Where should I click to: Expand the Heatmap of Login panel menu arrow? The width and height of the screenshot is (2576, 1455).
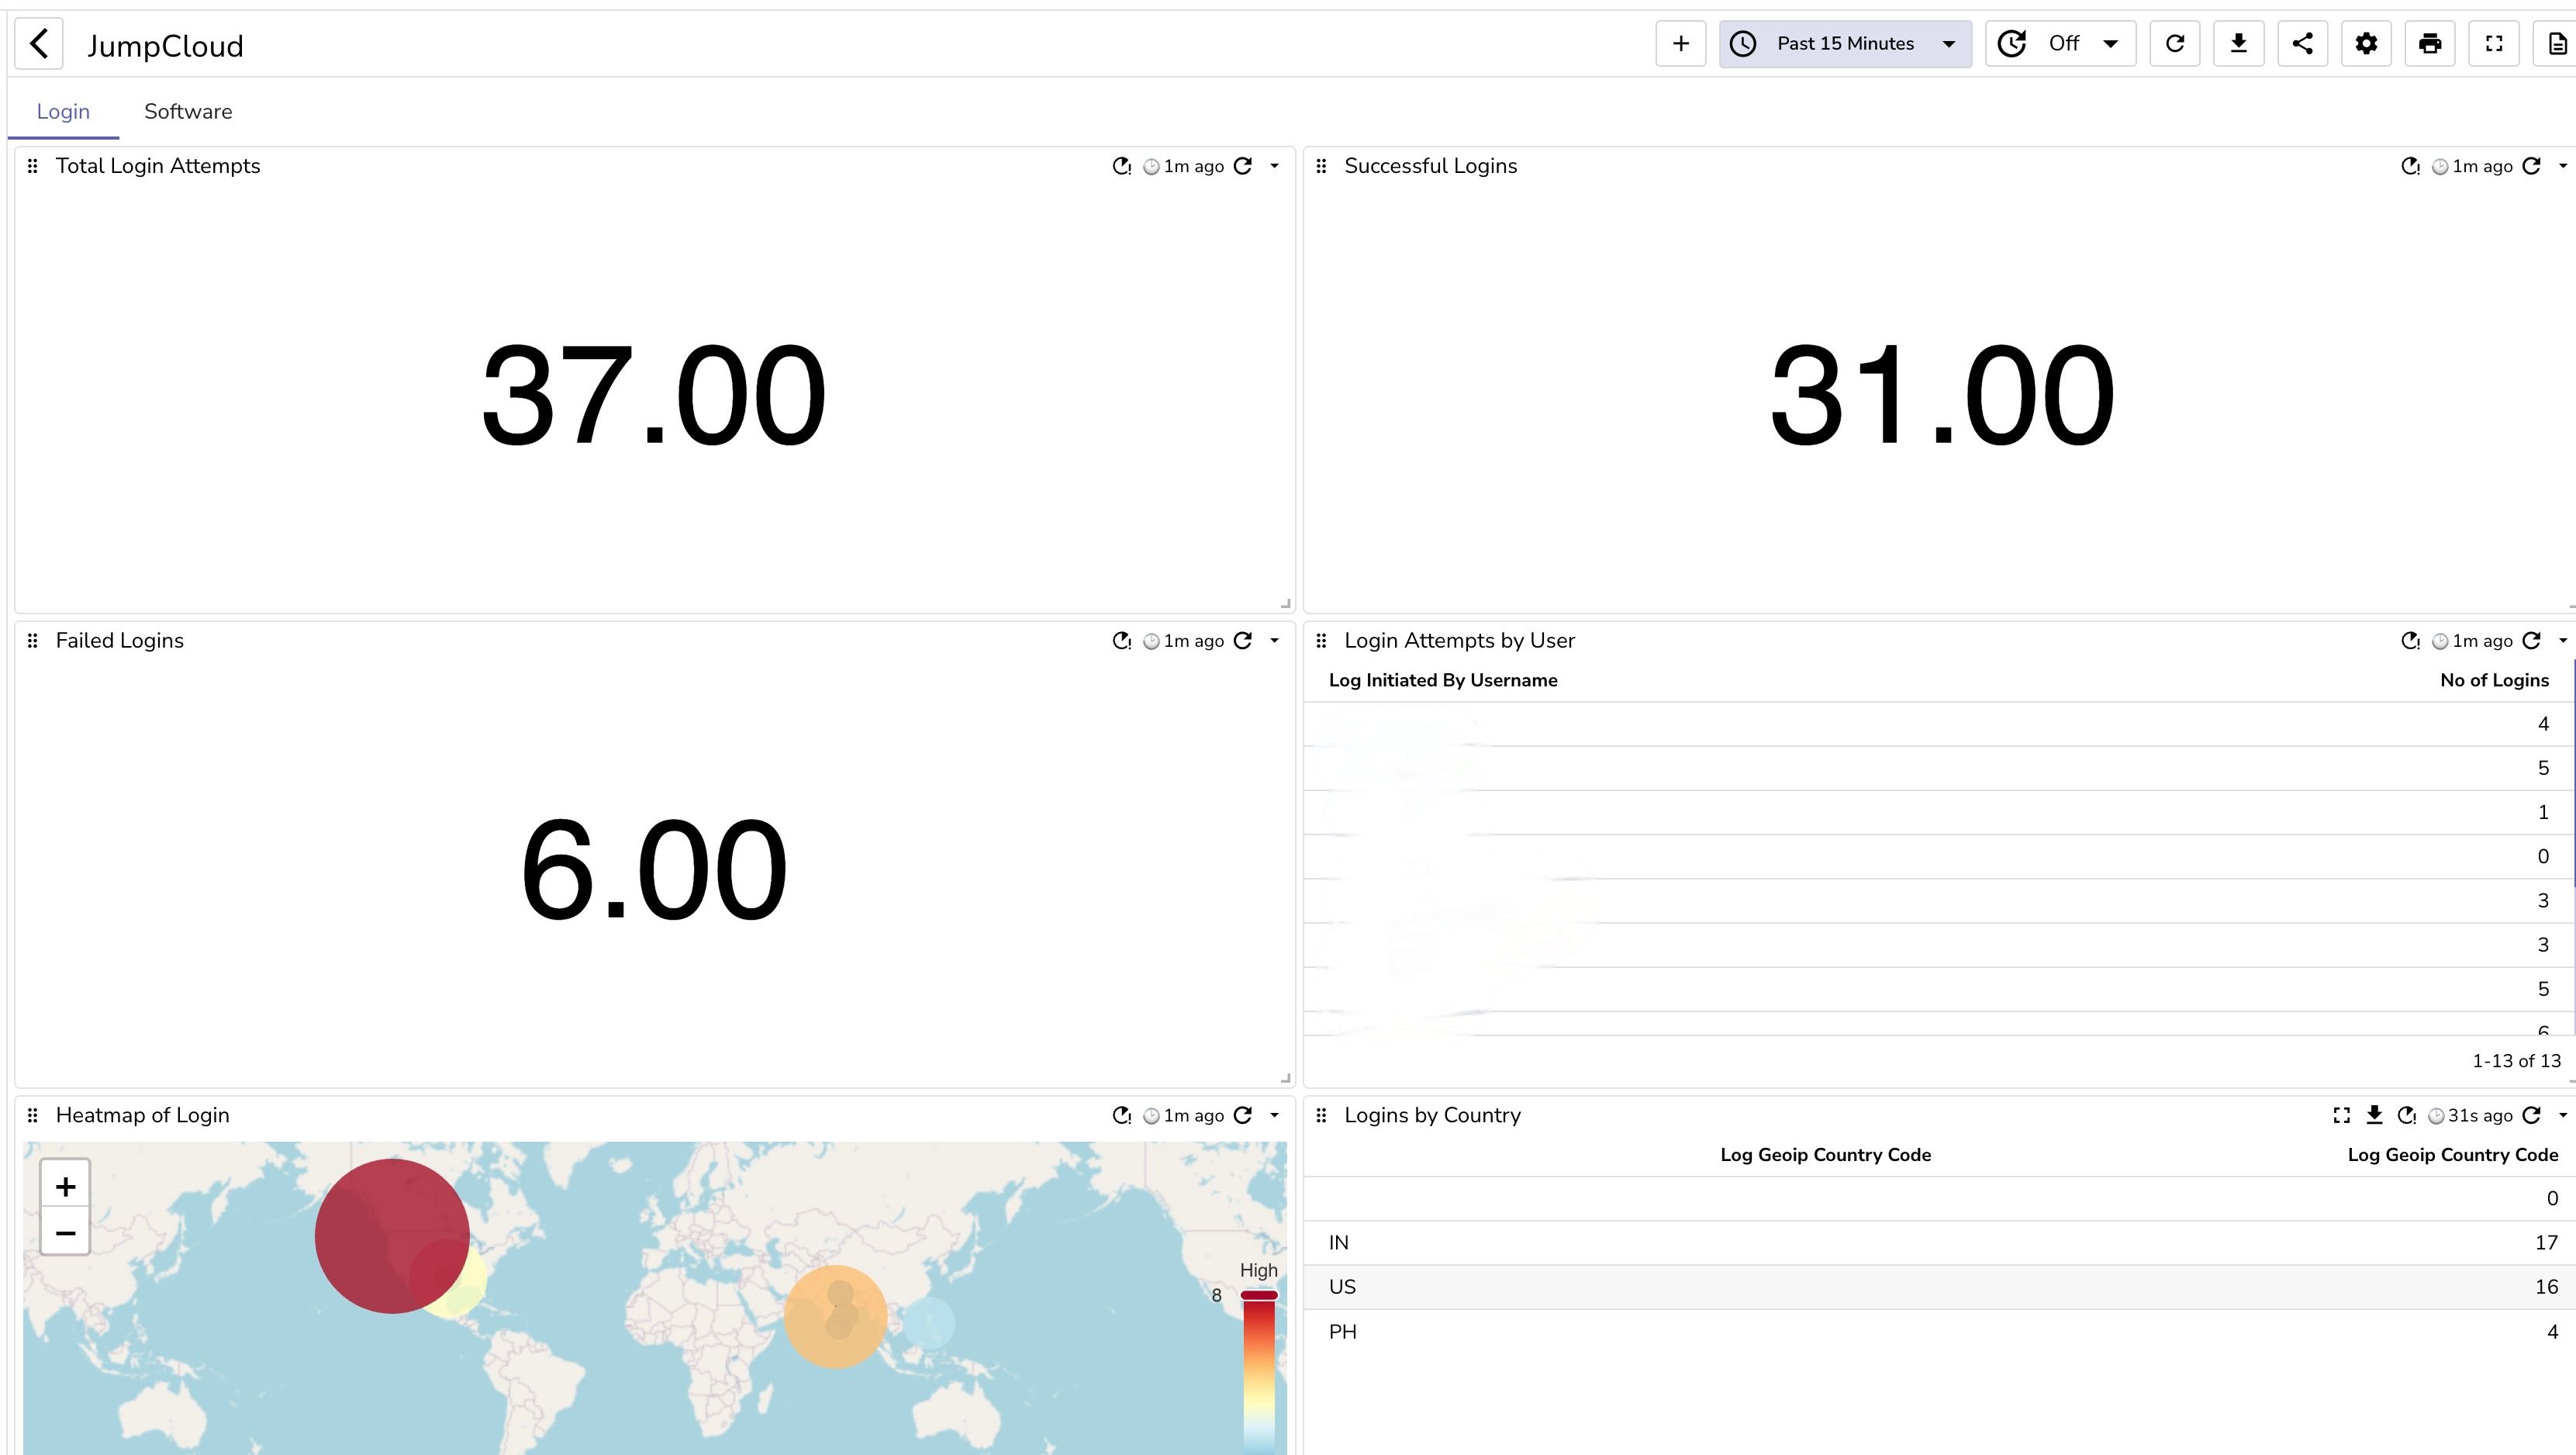point(1274,1115)
